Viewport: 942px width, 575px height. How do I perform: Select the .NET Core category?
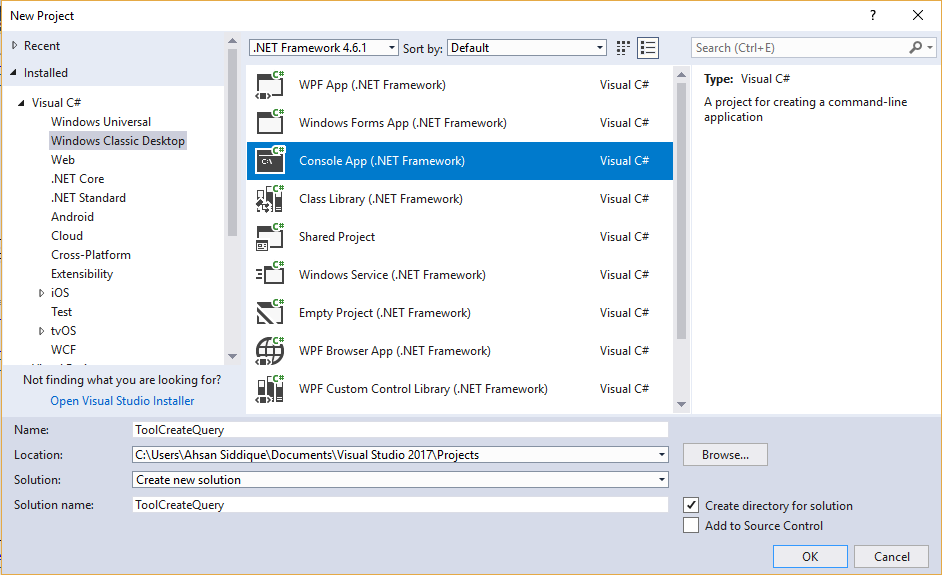[78, 179]
